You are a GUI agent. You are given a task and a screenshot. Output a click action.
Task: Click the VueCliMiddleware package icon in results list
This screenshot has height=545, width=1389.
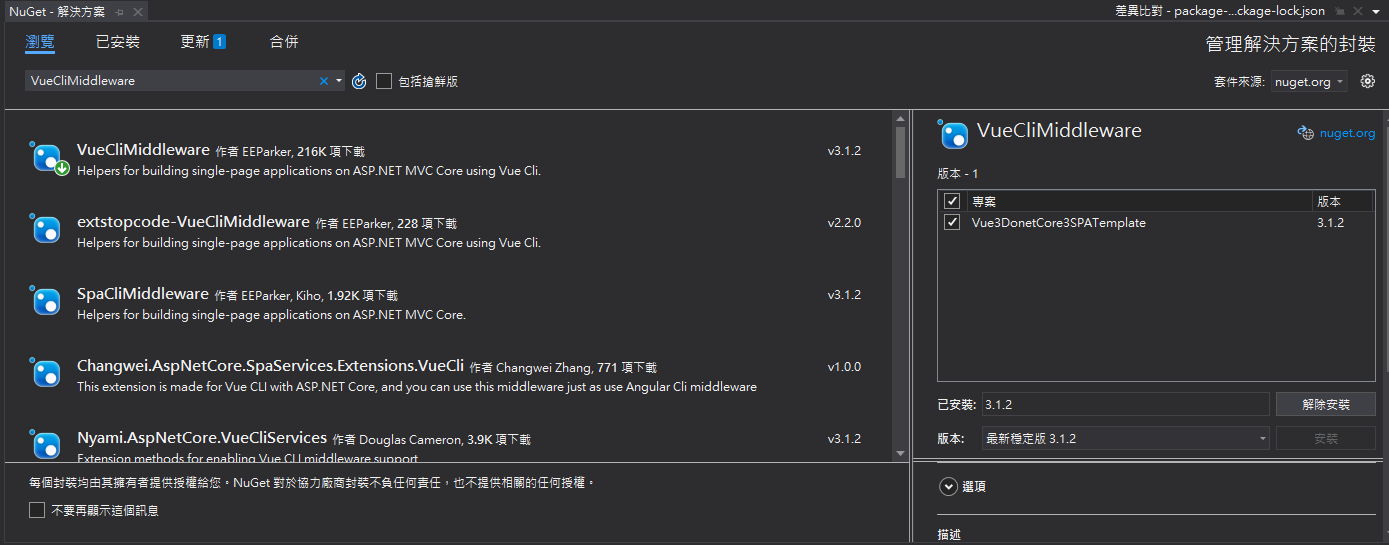click(x=48, y=158)
